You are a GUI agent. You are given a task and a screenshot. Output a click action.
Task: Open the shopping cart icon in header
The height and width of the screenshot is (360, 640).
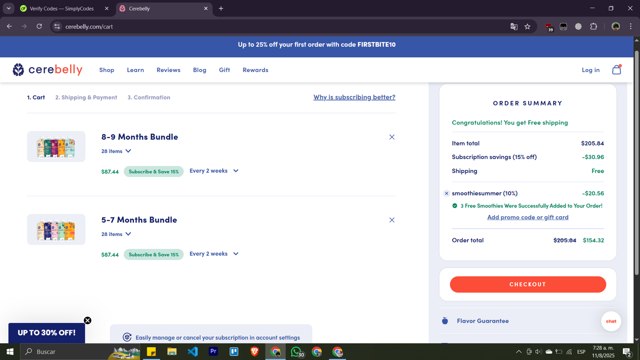click(x=616, y=70)
